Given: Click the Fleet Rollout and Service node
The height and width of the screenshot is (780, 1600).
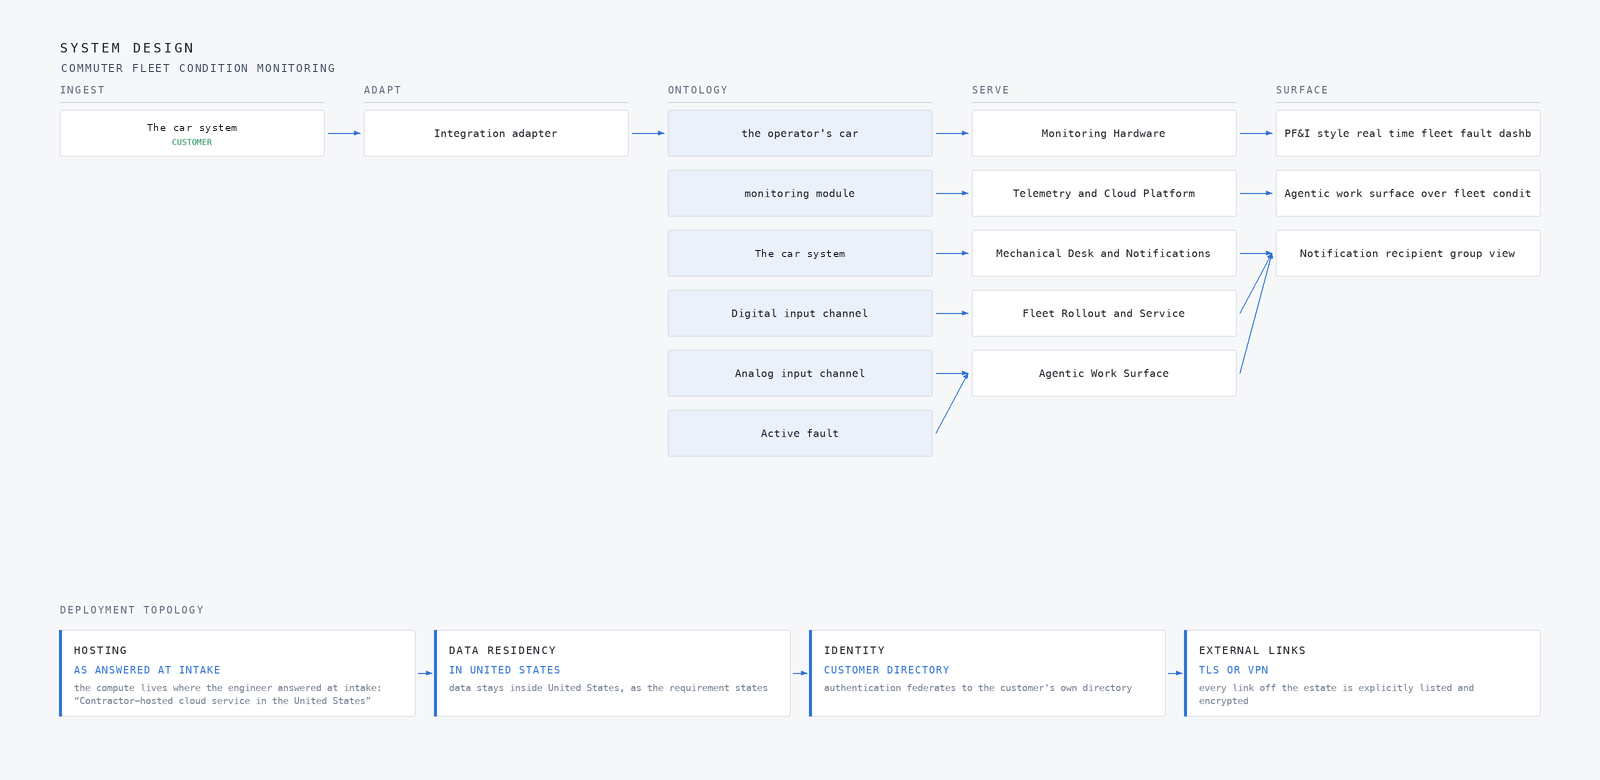Looking at the screenshot, I should [x=1104, y=313].
